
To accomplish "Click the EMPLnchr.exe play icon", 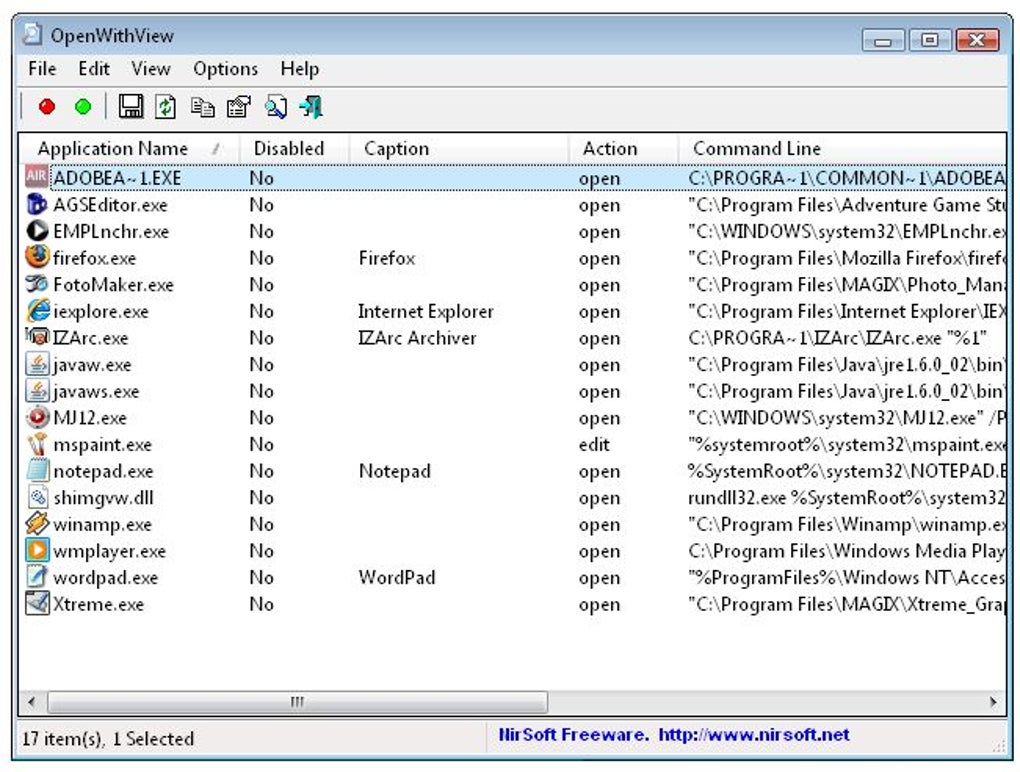I will (x=37, y=231).
